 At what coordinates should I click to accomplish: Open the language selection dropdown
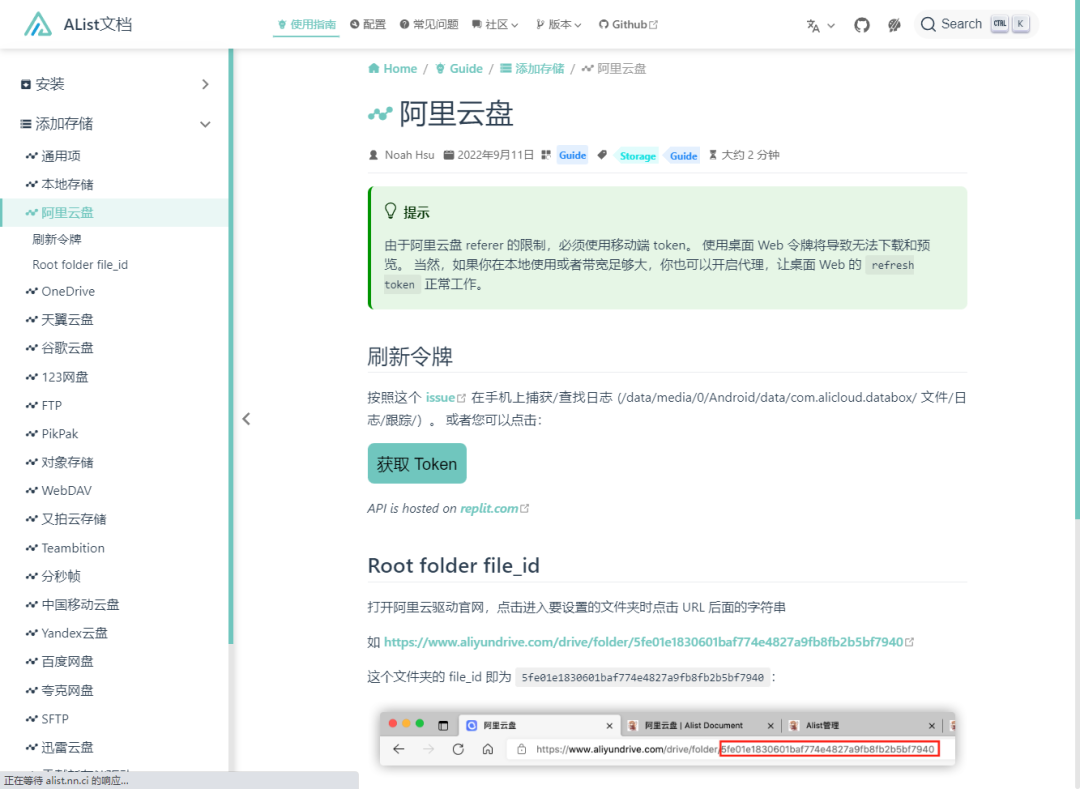(820, 25)
